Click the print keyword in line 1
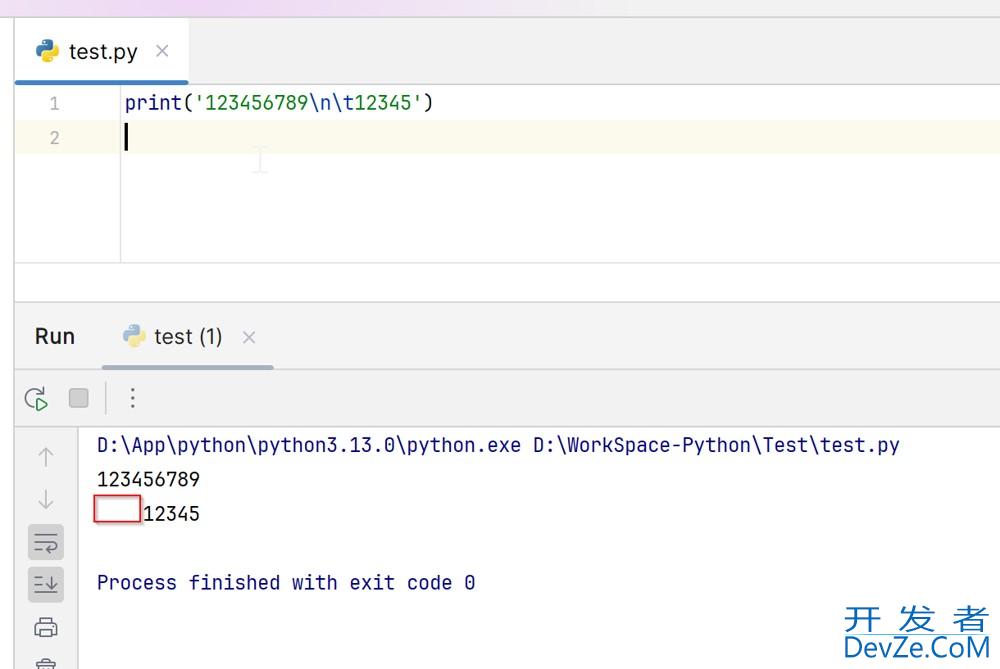The image size is (1000, 669). (x=152, y=103)
